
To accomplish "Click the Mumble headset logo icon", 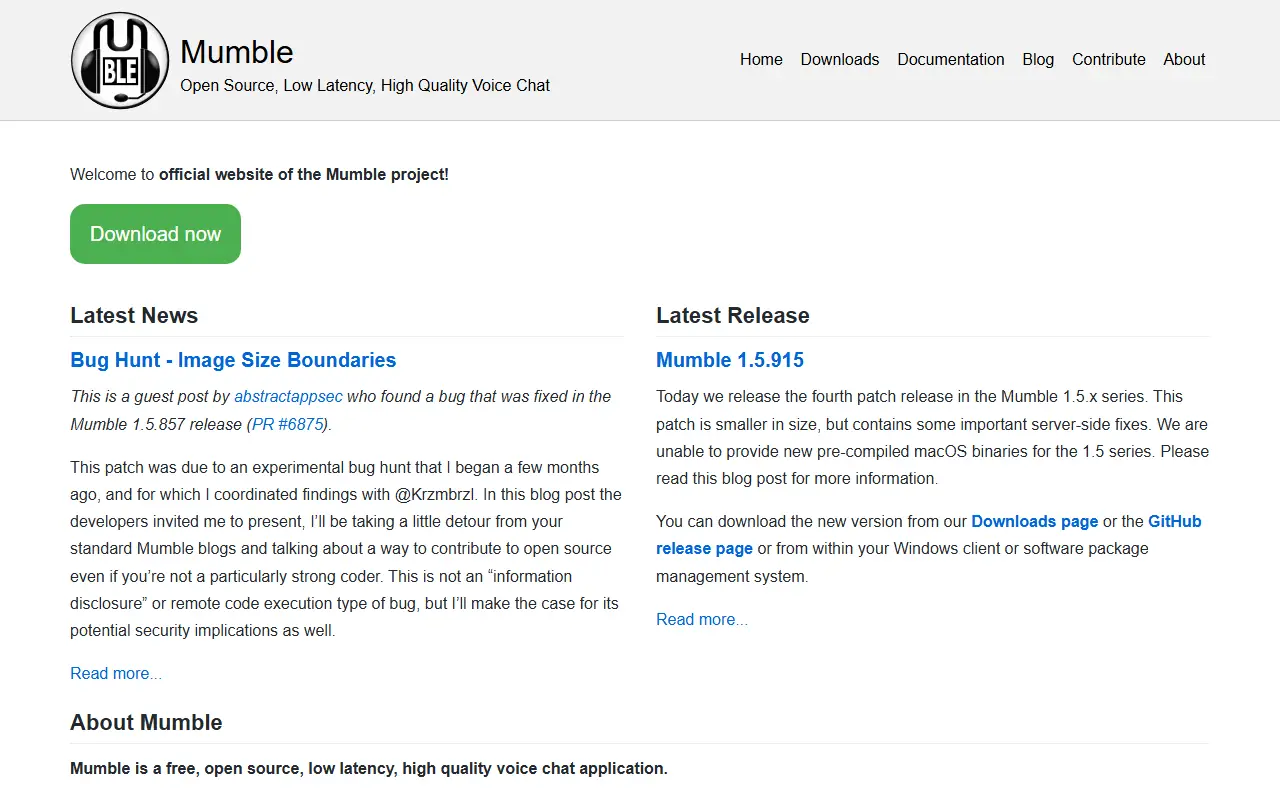I will [x=120, y=60].
